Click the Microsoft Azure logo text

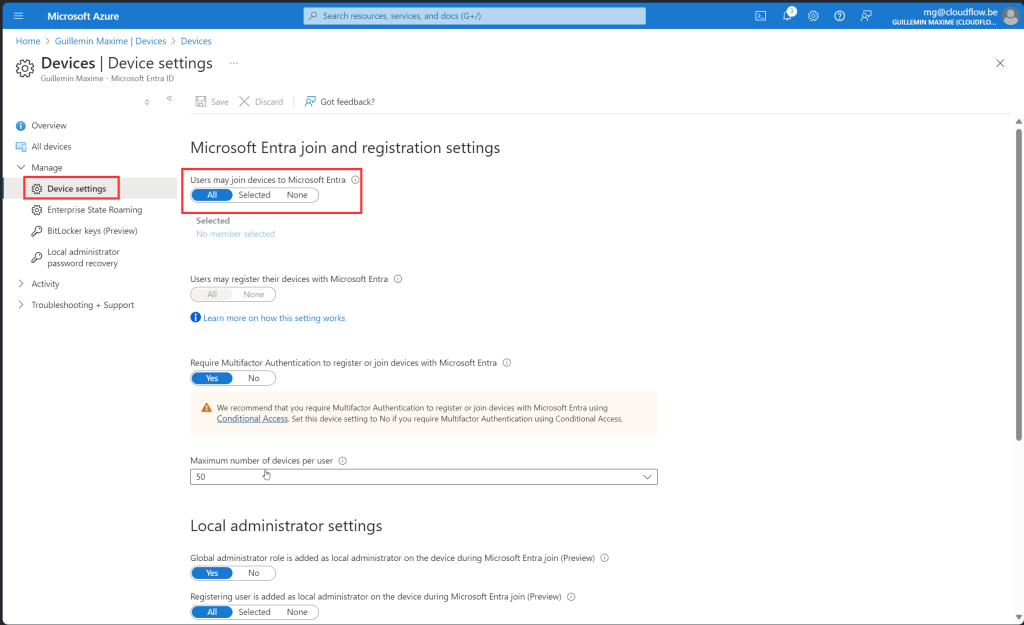coord(83,16)
